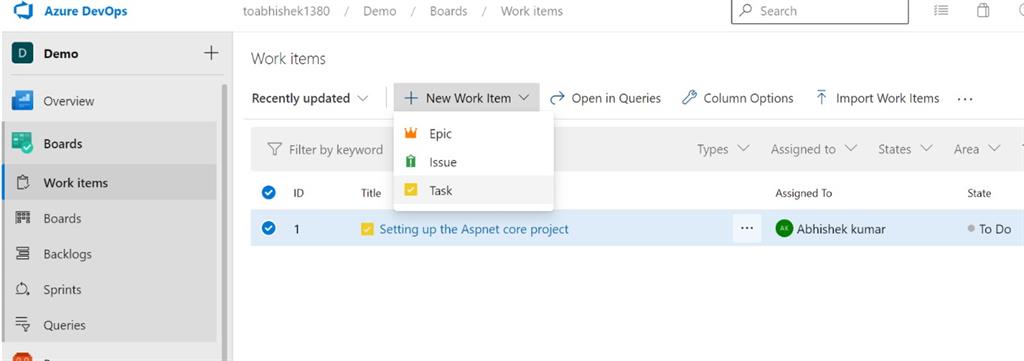Expand the Types filter dropdown
This screenshot has height=361, width=1024.
click(x=723, y=149)
